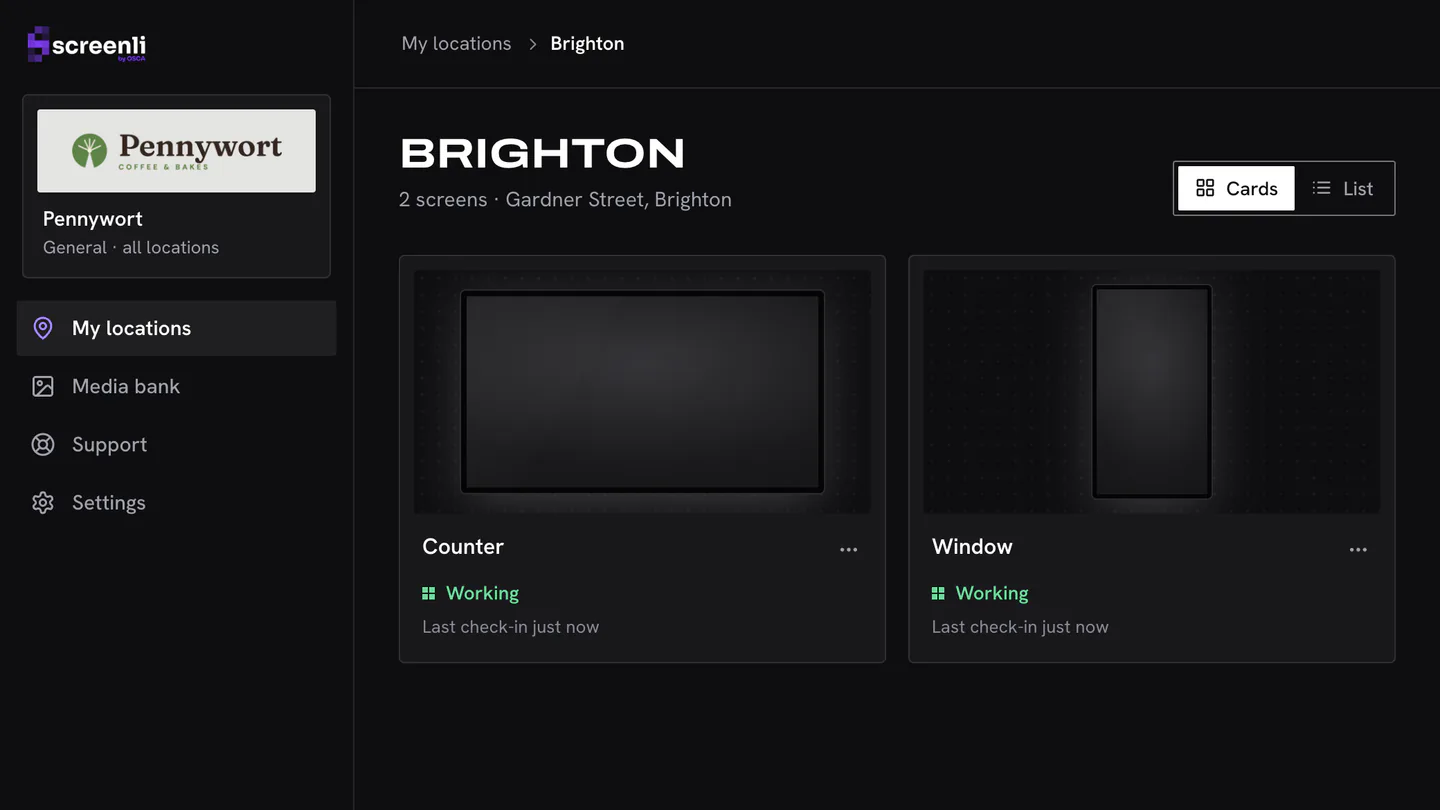Click the Settings gear icon
Screen dimensions: 1440x810
click(x=43, y=502)
